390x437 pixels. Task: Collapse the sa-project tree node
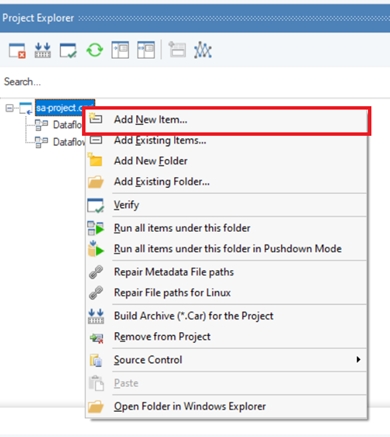9,108
